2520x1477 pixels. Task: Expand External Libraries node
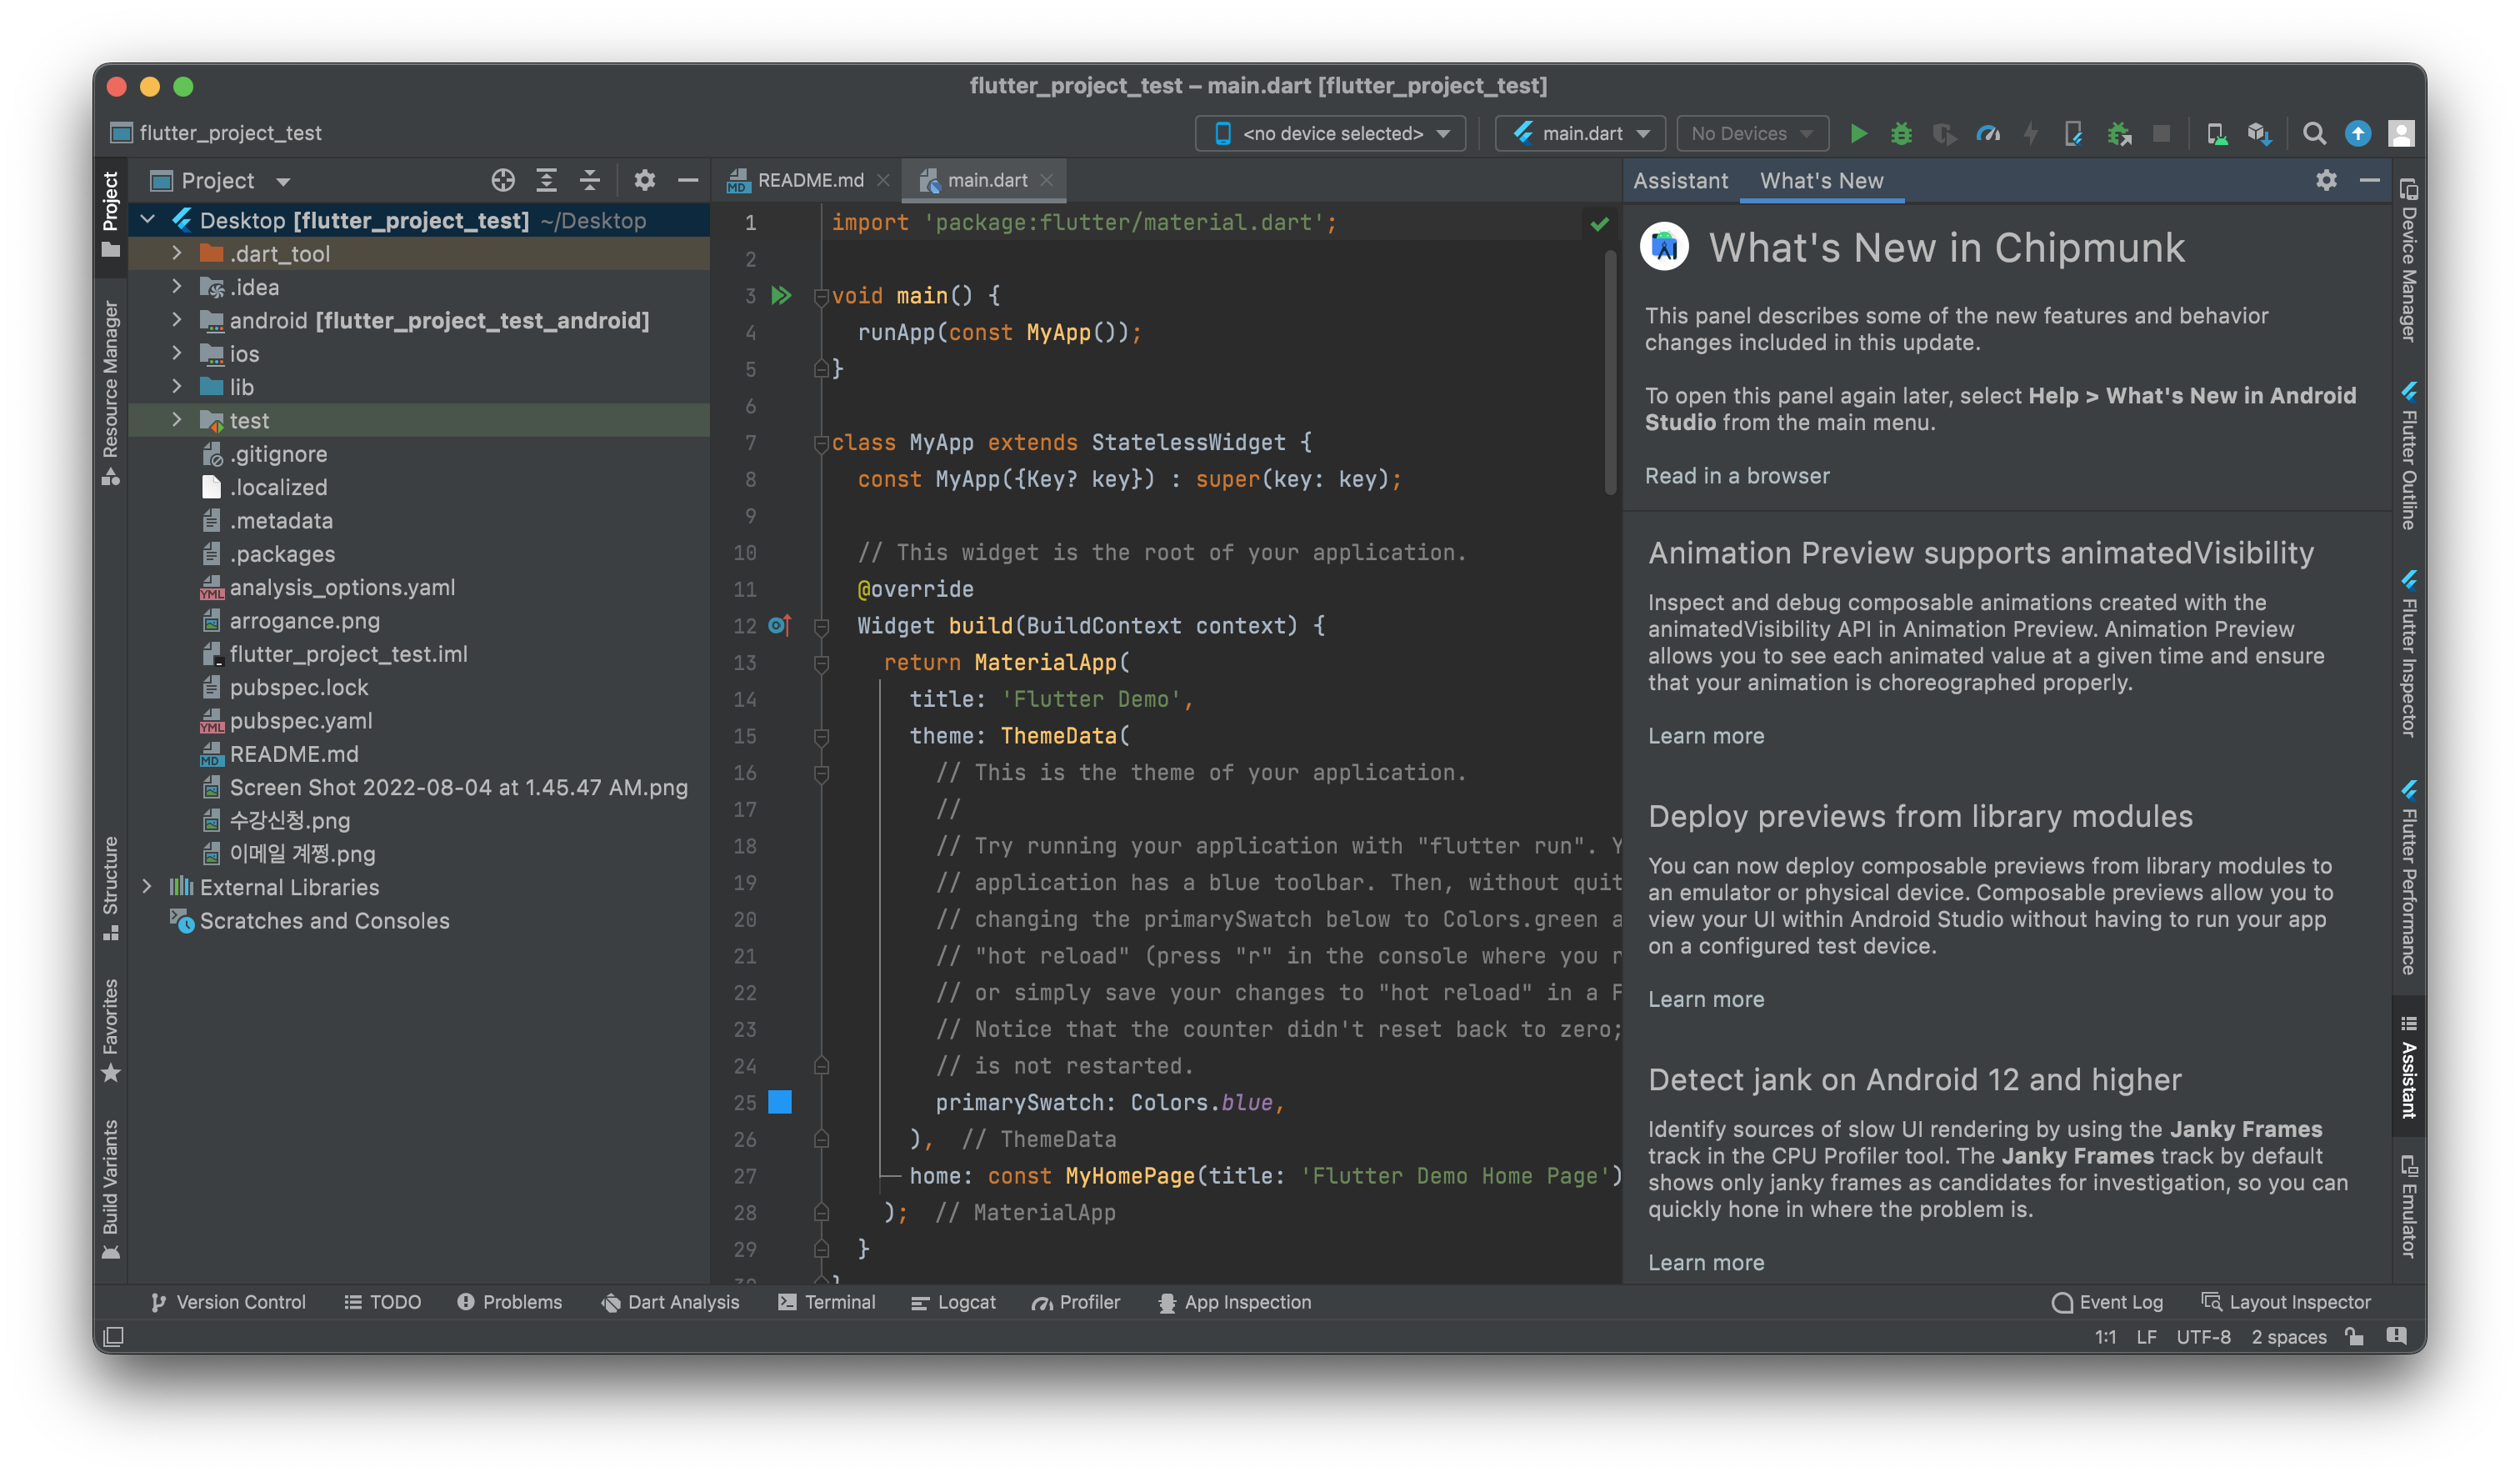[147, 886]
